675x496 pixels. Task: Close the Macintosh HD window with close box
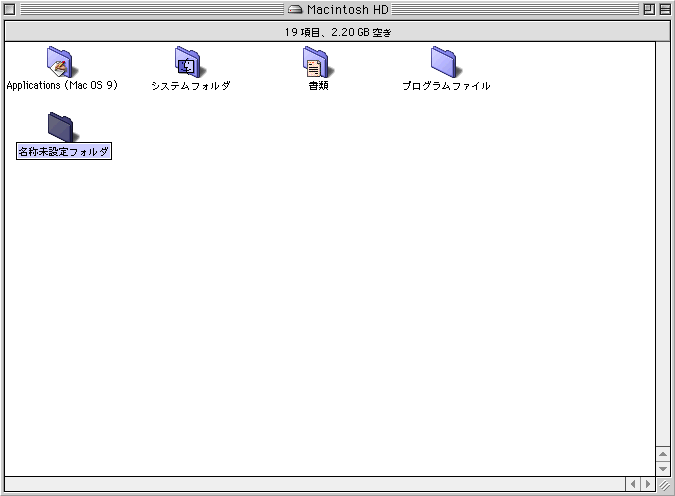(x=9, y=9)
